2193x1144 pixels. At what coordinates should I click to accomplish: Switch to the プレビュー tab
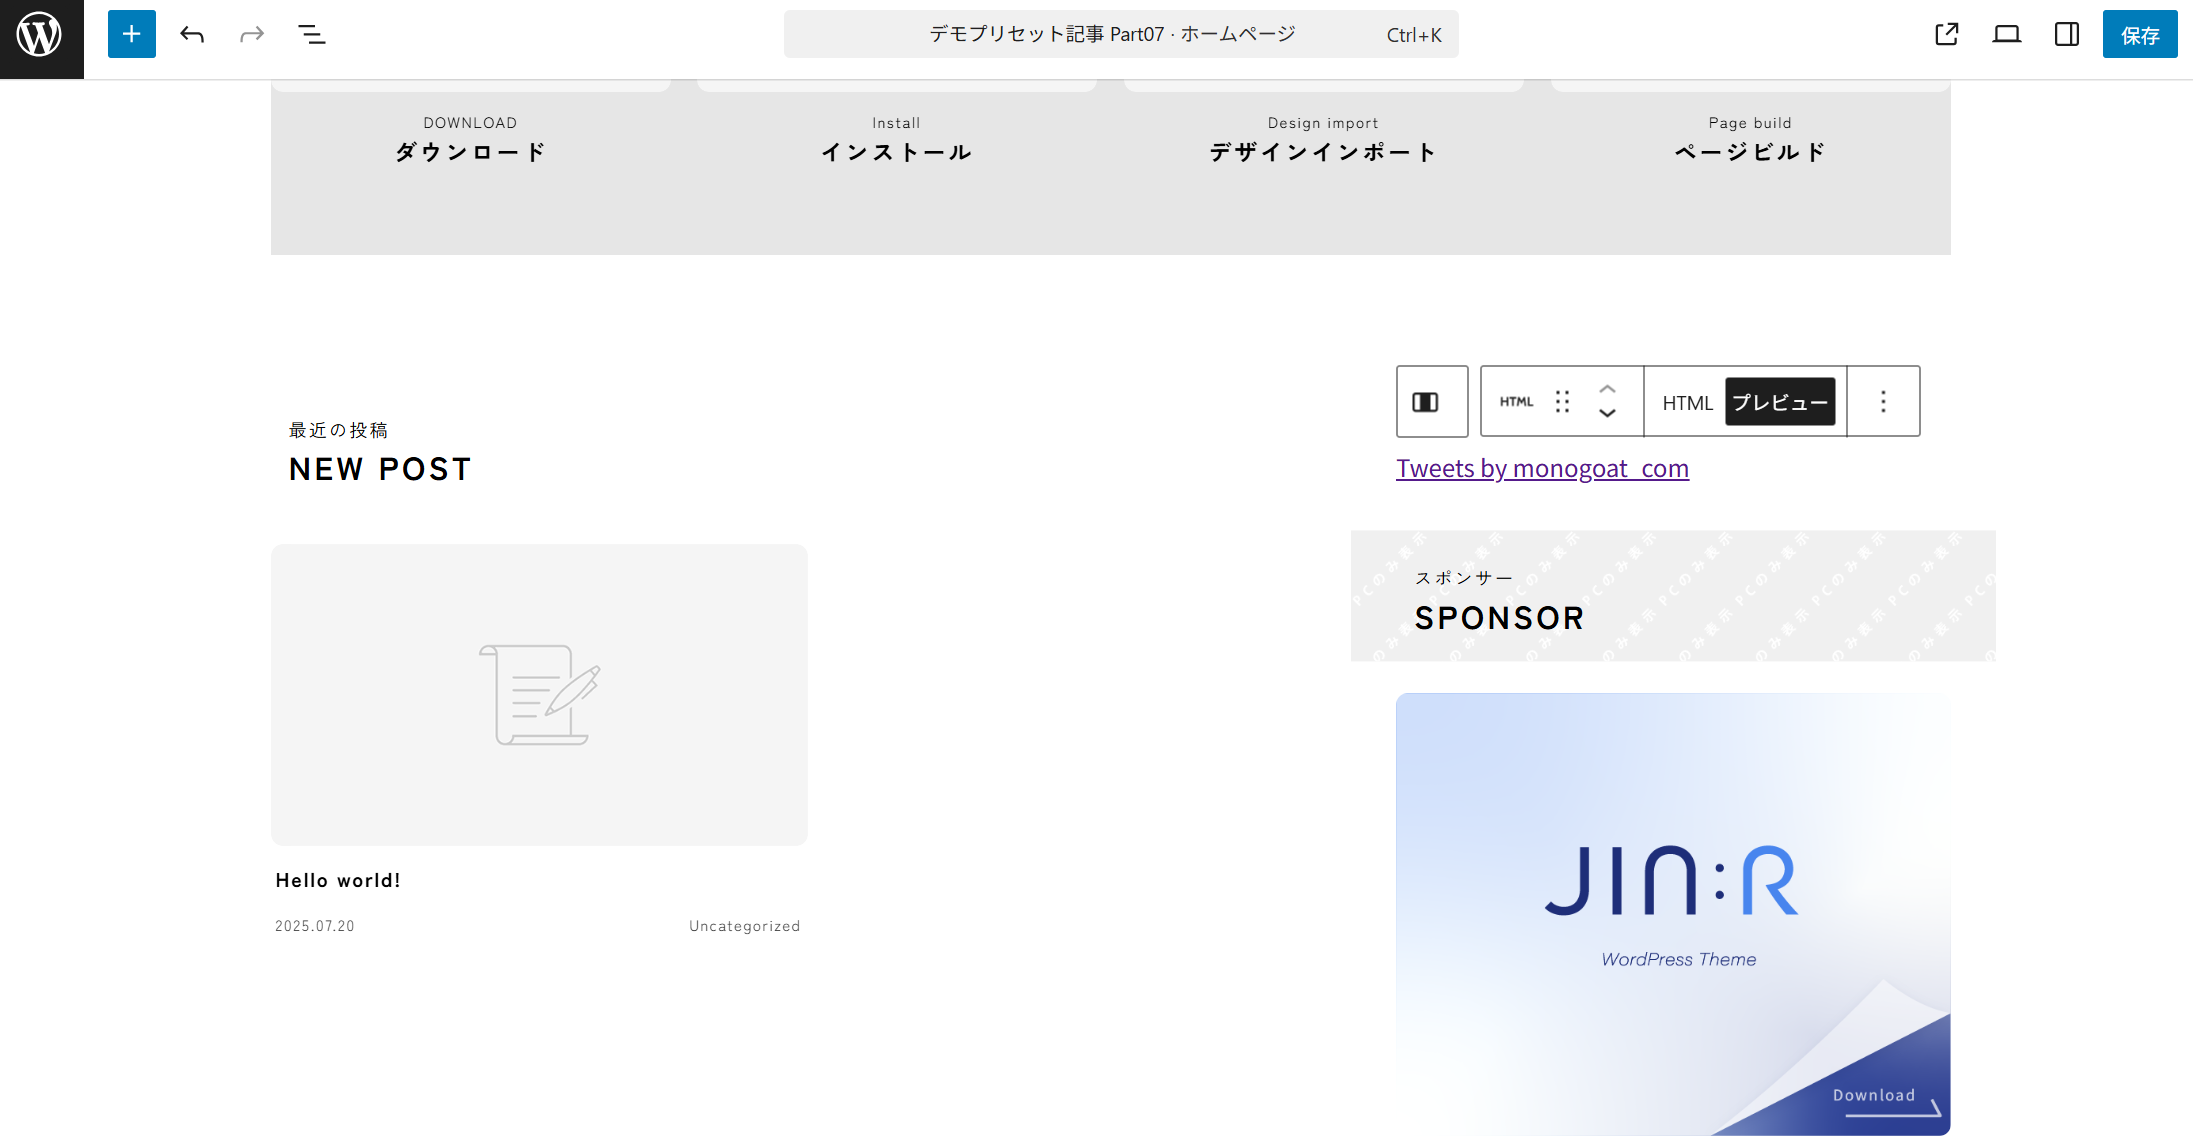click(x=1780, y=402)
